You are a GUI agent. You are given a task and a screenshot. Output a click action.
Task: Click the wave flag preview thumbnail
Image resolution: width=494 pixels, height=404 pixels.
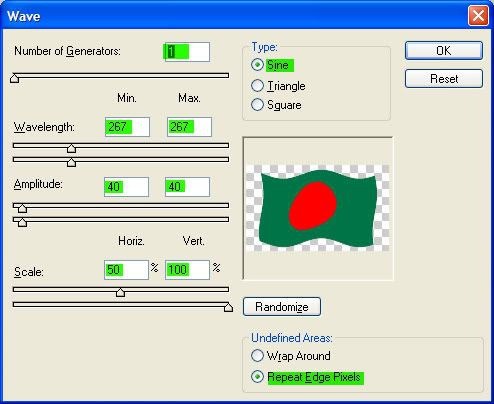pyautogui.click(x=318, y=208)
